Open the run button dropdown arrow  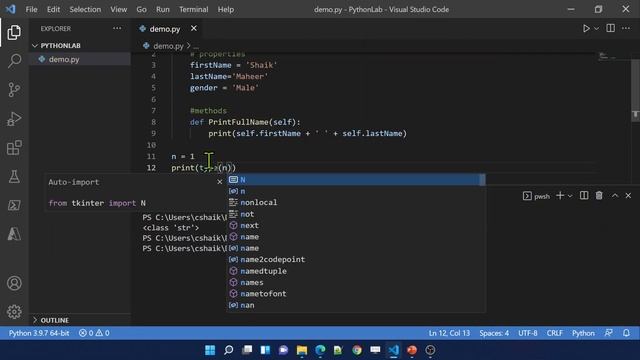596,29
